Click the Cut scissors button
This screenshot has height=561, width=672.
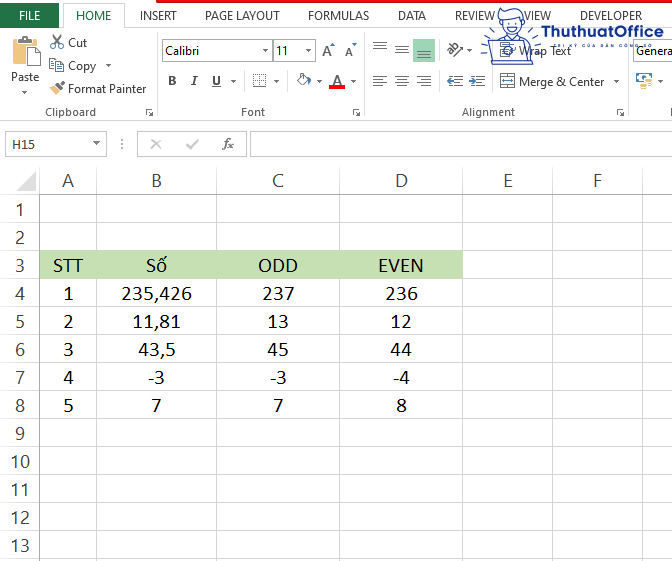pyautogui.click(x=69, y=42)
